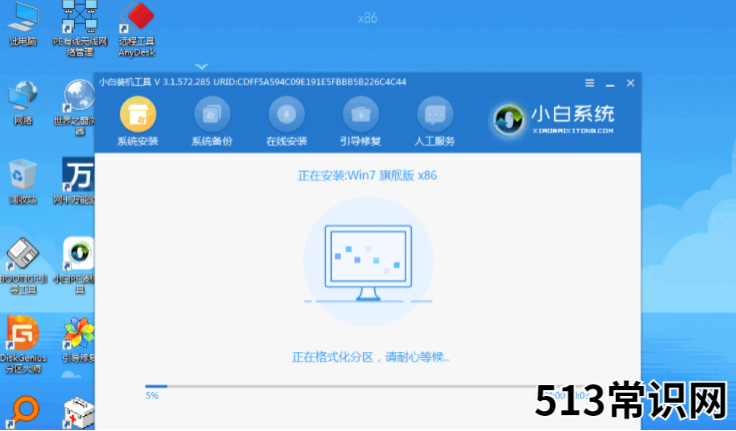
Task: Switch to 引导修复 tab in toolbar
Action: (360, 122)
